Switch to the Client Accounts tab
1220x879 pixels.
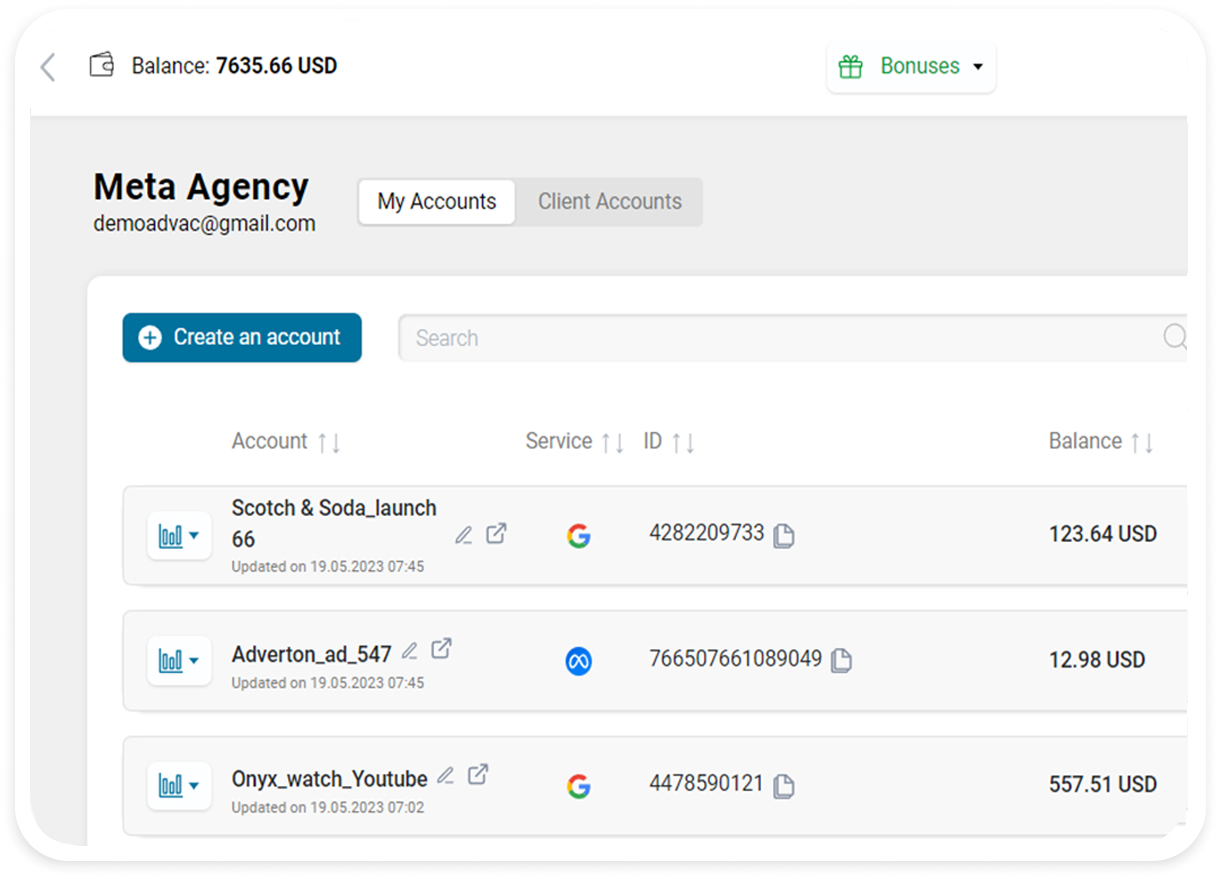609,202
